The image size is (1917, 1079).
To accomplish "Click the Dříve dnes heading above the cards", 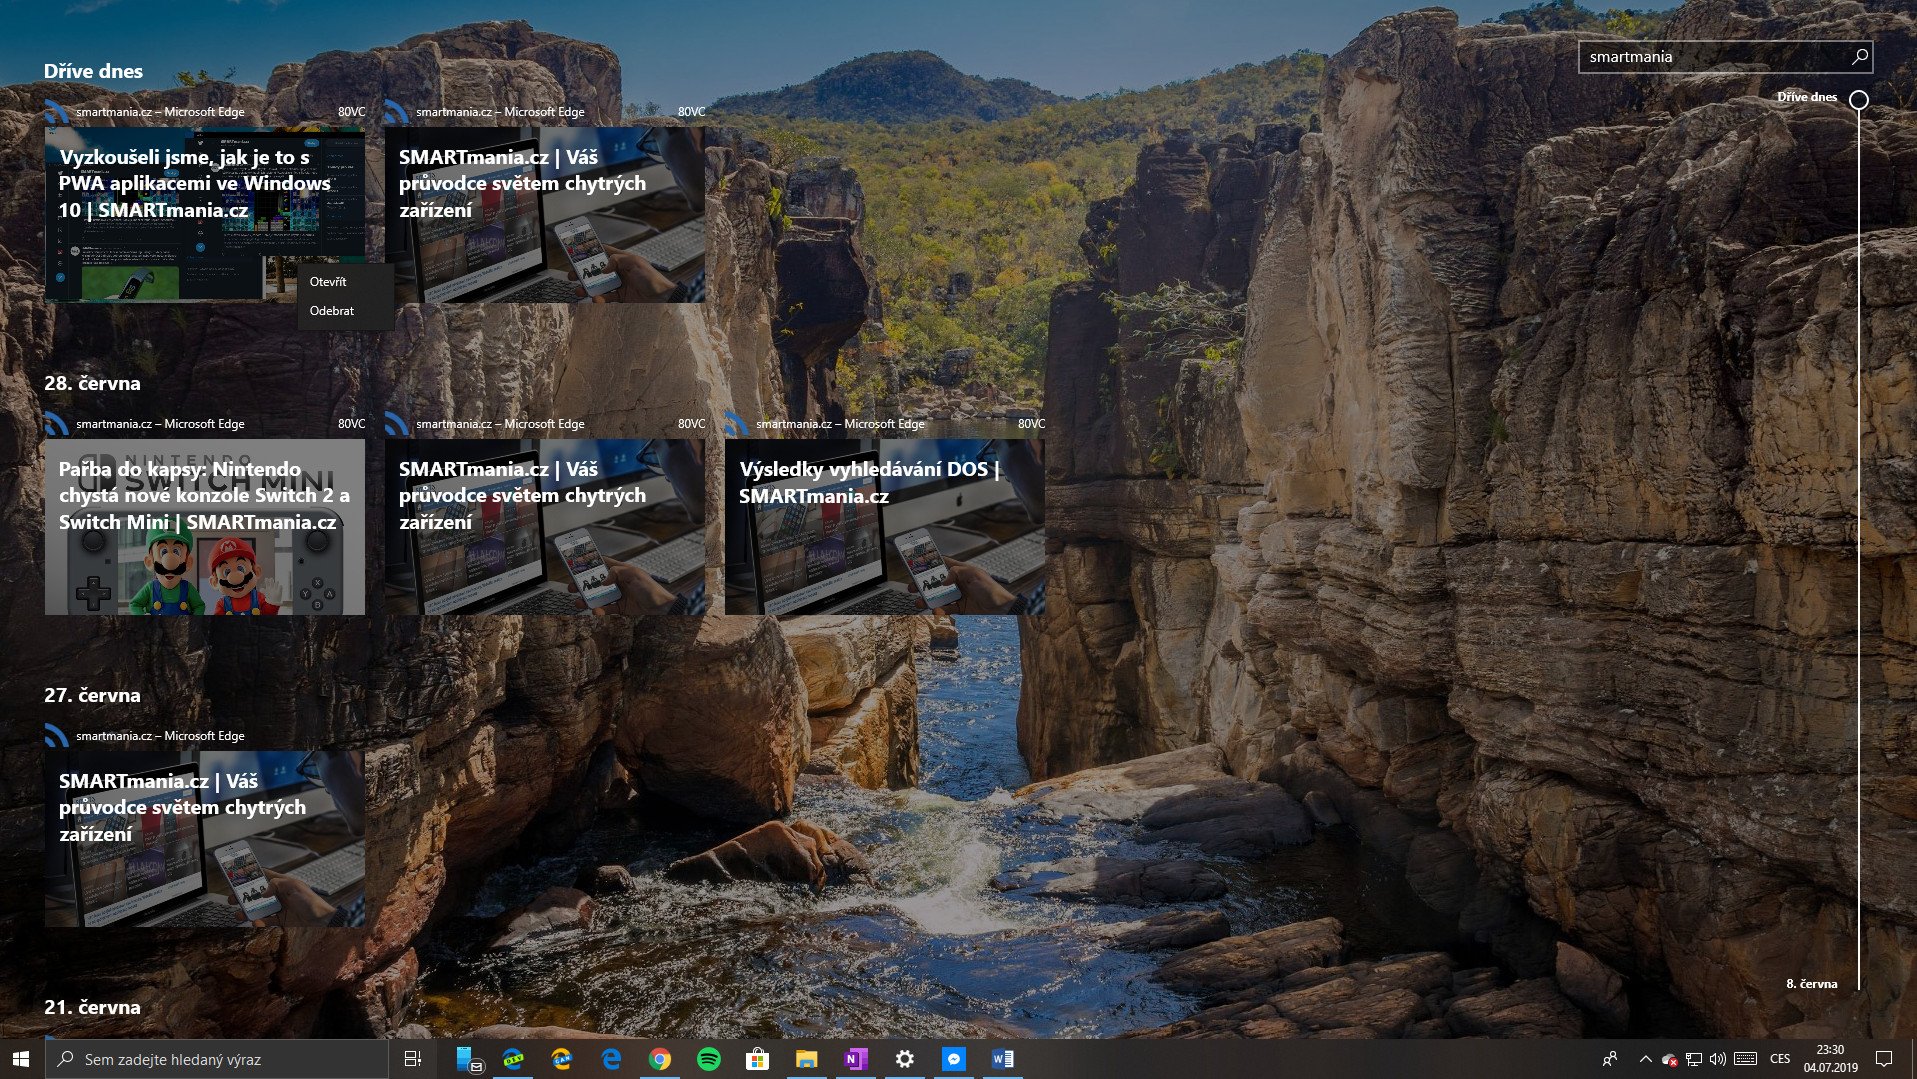I will [93, 71].
